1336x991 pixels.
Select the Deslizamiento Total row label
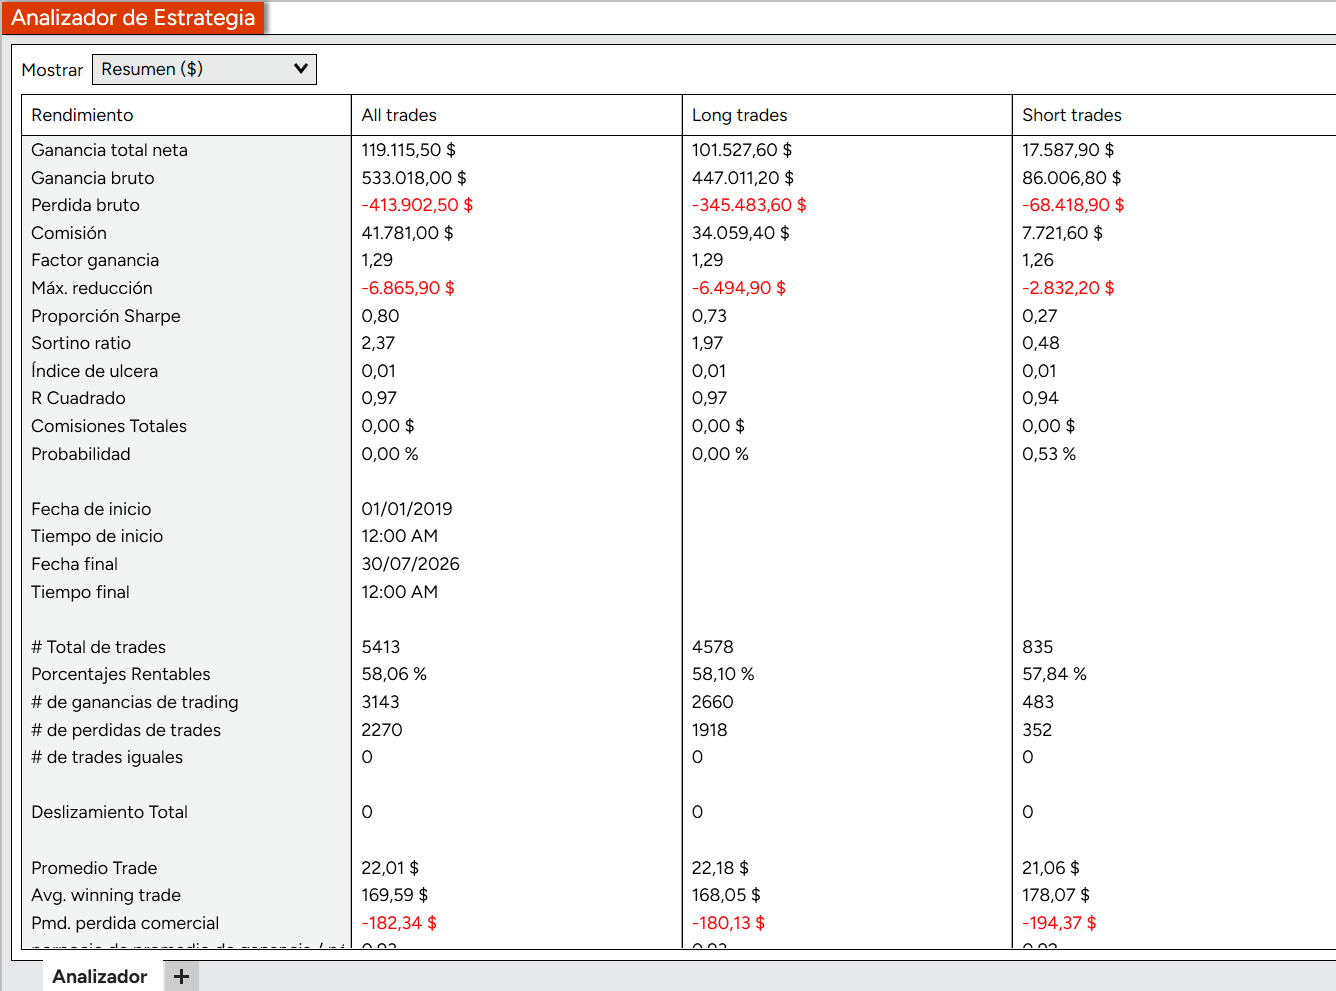click(109, 812)
